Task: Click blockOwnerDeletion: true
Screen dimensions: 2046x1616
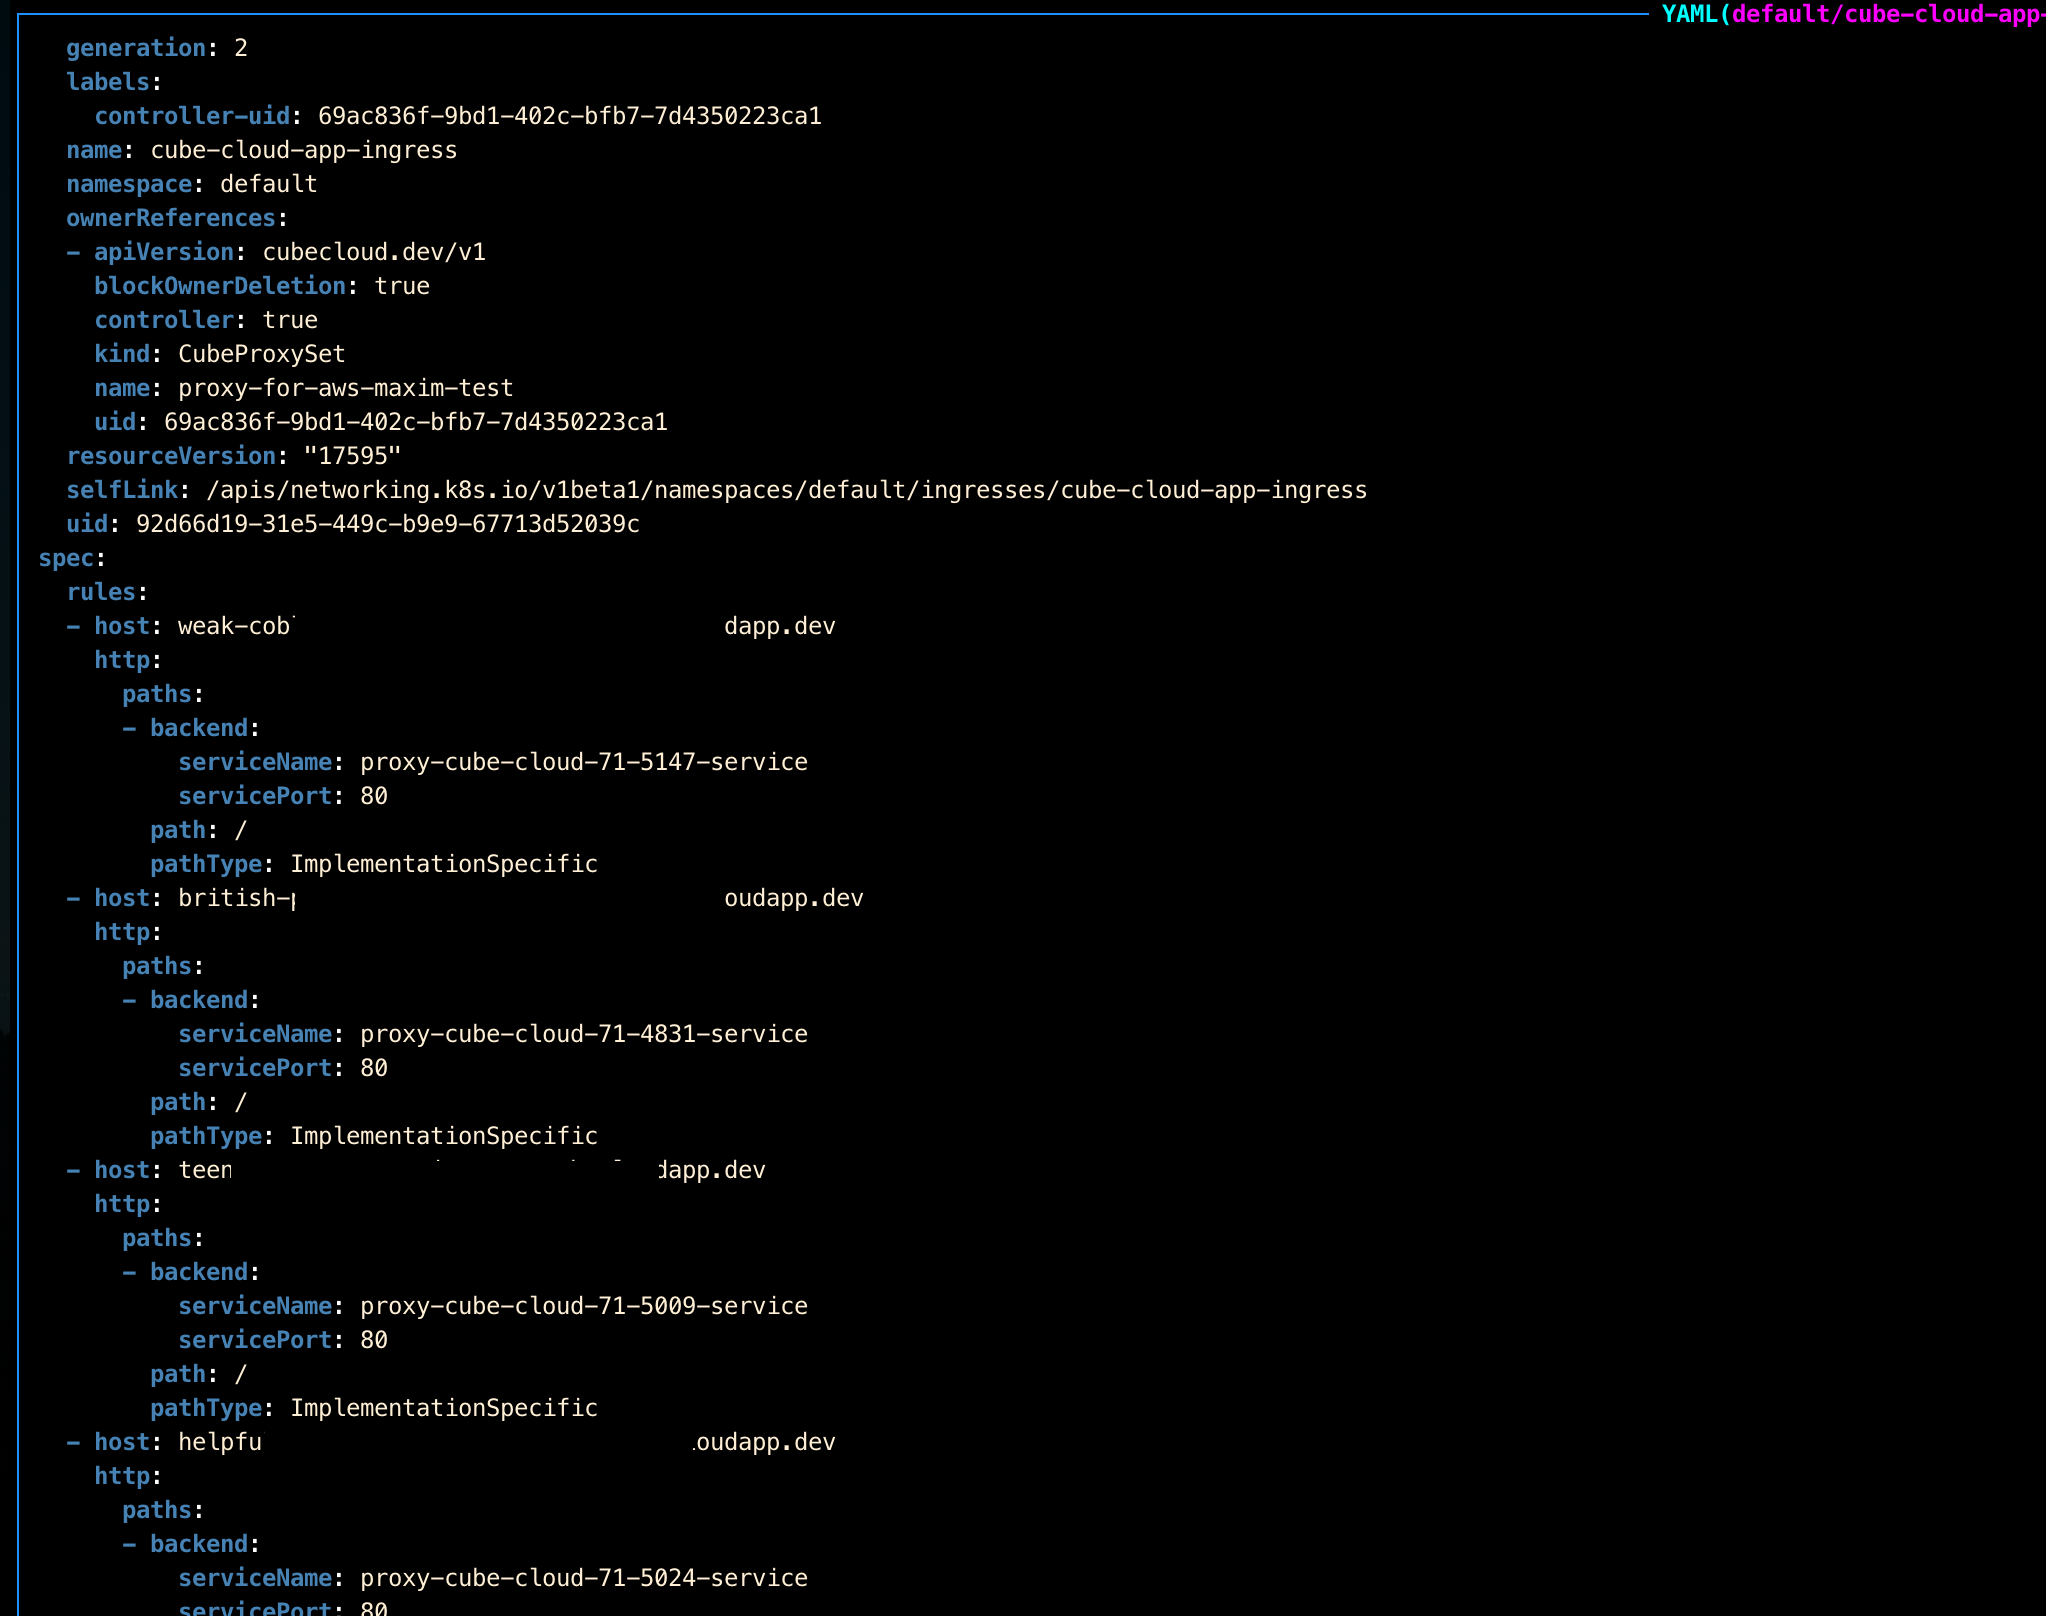Action: pos(262,286)
